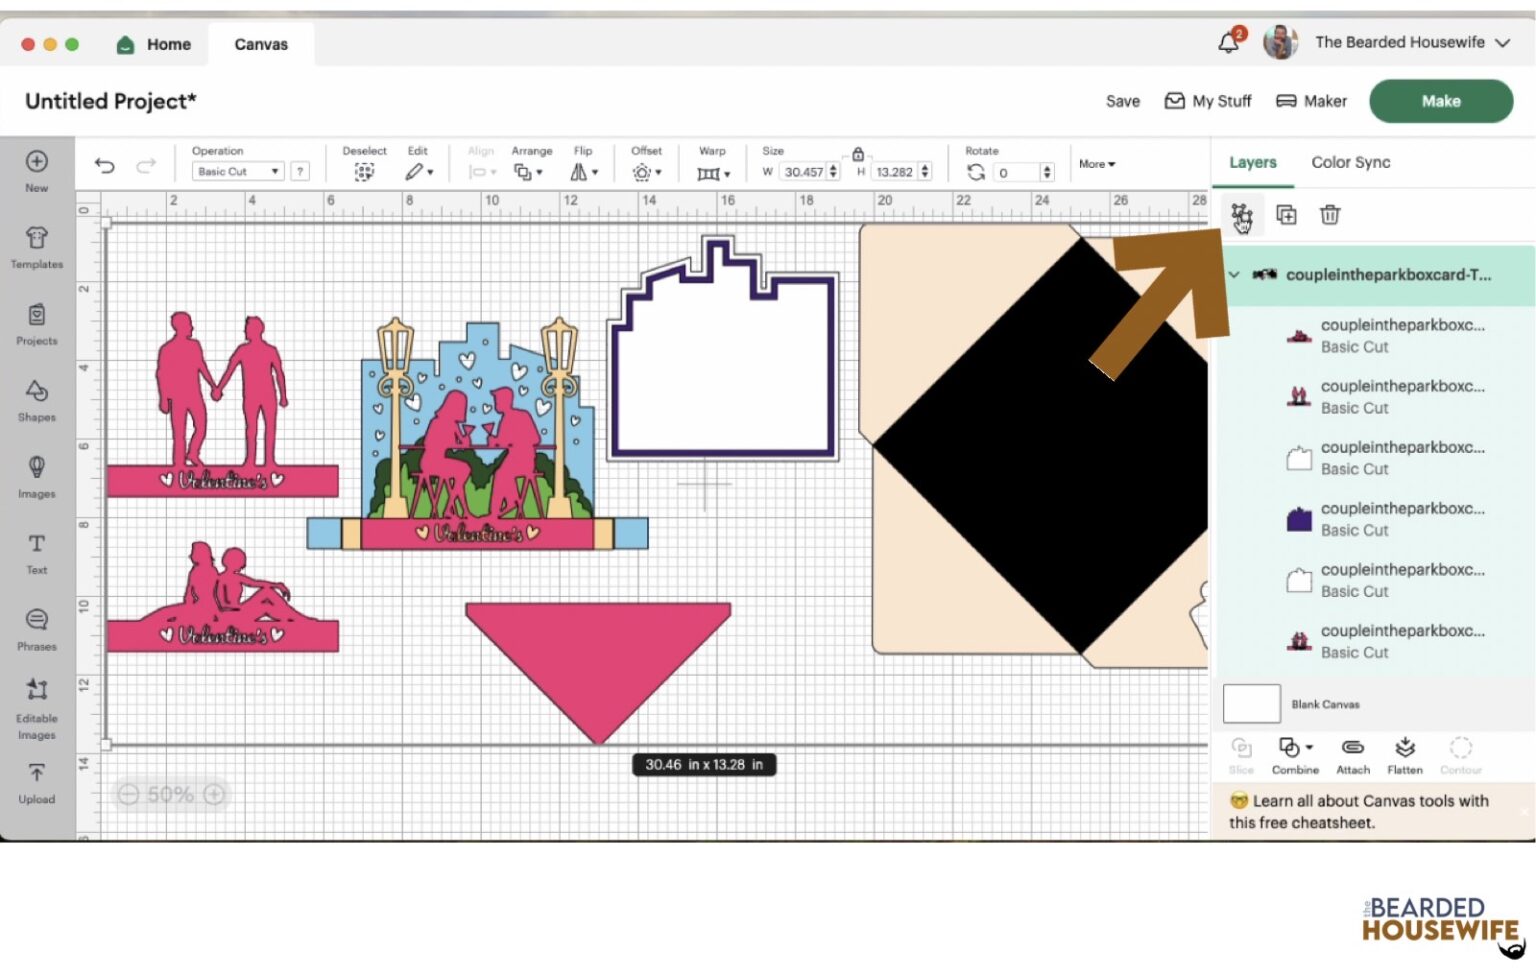This screenshot has width=1536, height=976.
Task: Toggle the size aspect ratio lock
Action: [858, 154]
